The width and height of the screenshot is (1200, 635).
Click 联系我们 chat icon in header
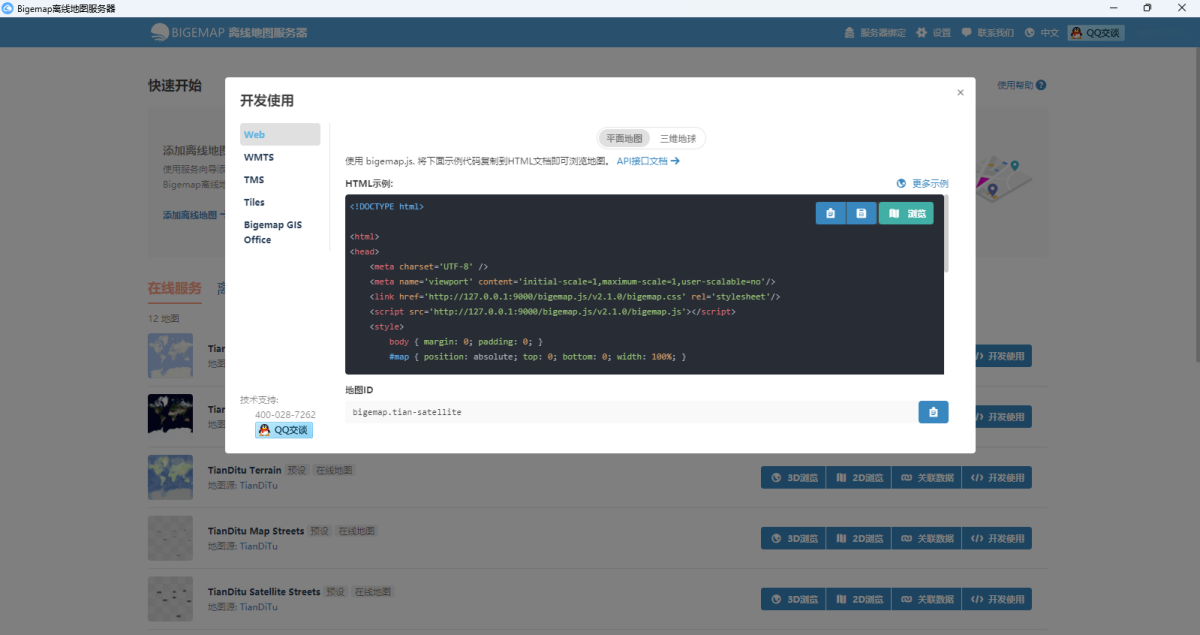point(967,33)
